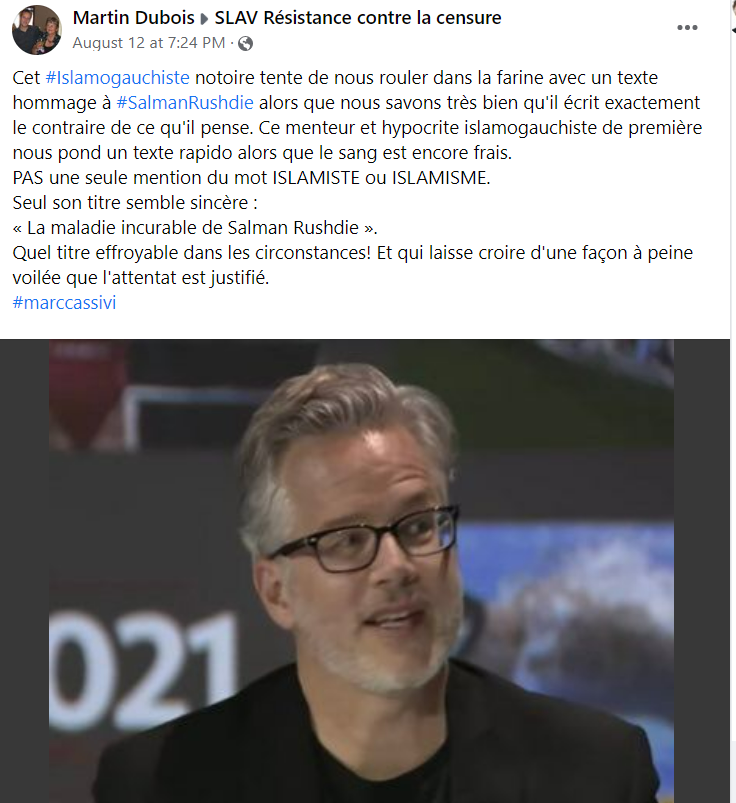Click the PAS une seule mention text line
Image resolution: width=736 pixels, height=803 pixels.
251,178
